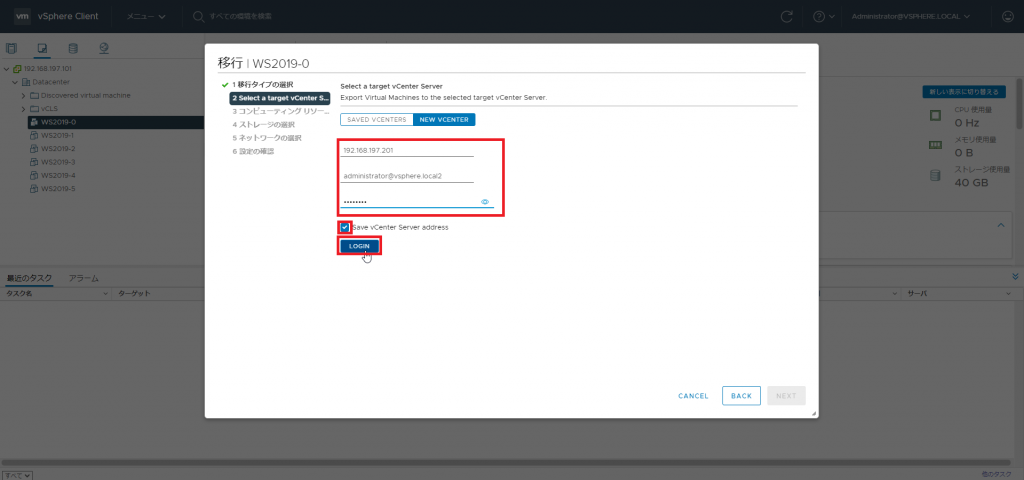Screen dimensions: 1024x480
Task: Collapse the Datacenter tree node
Action: point(14,82)
